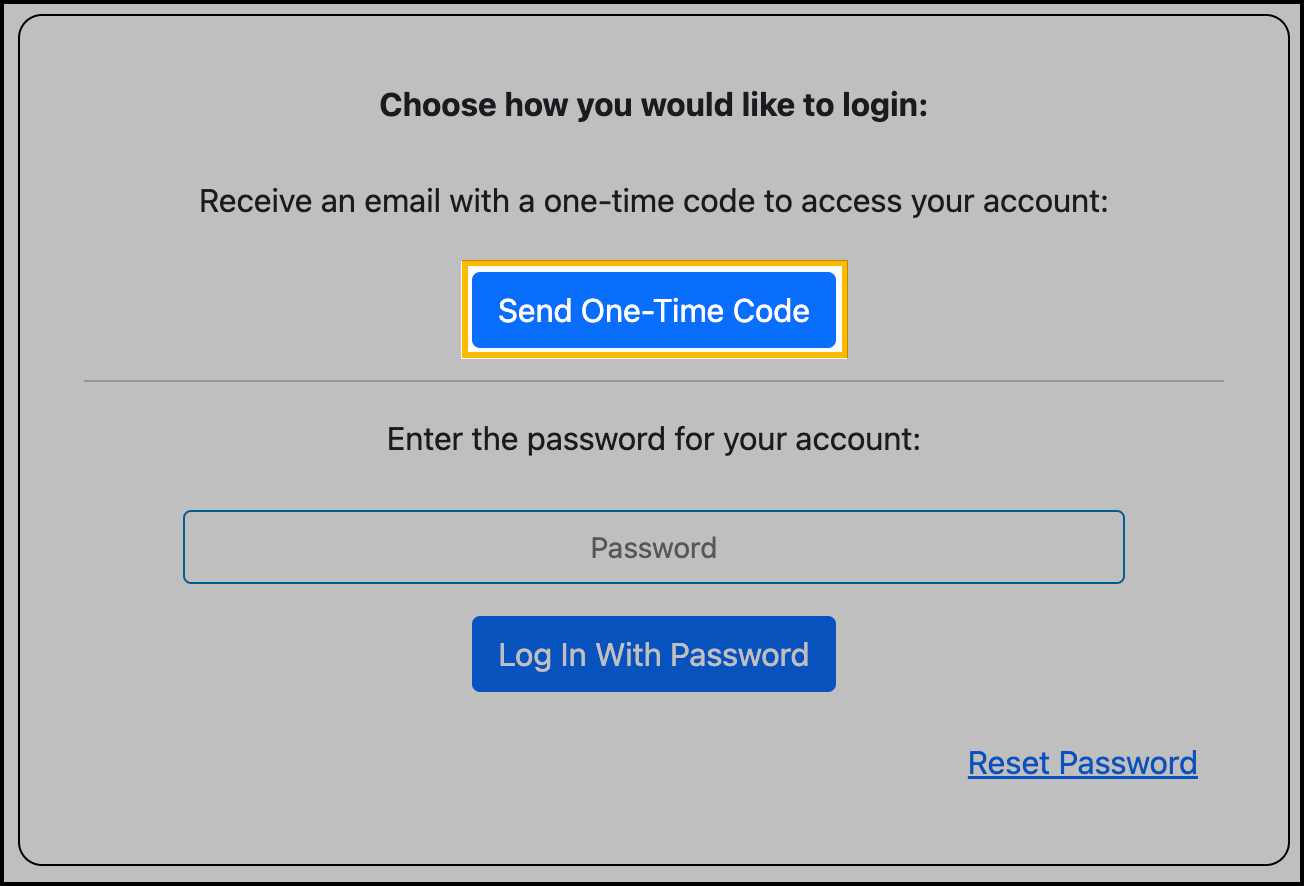Screen dimensions: 1304x886
Task: Activate the field showing Password placeholder
Action: pos(653,547)
